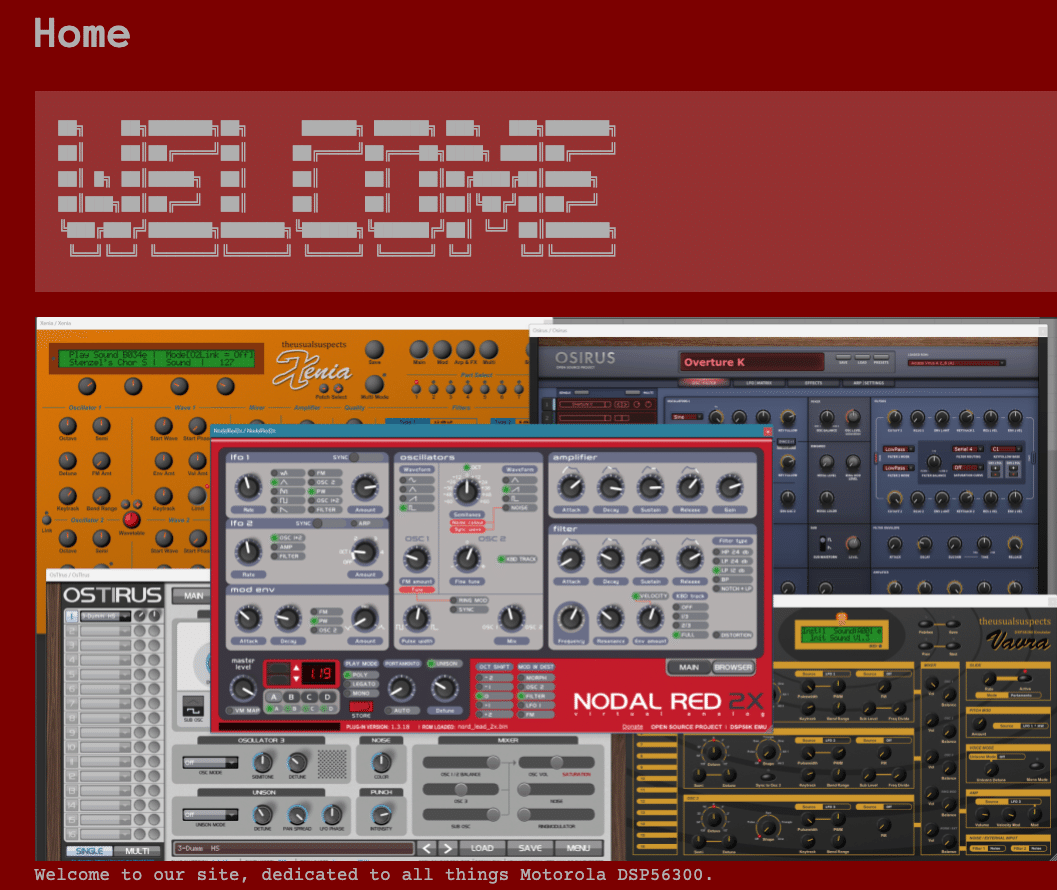Select LEGATO play mode in Nodal Red
Viewport: 1057px width, 890px height.
[x=360, y=684]
